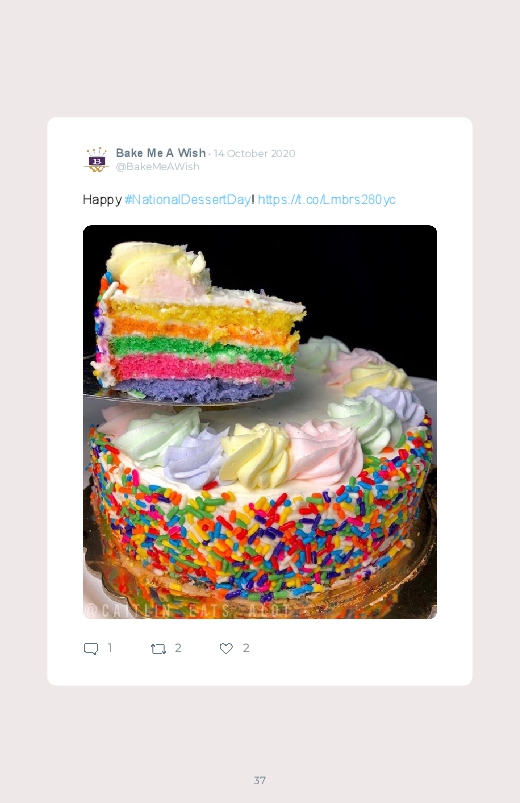Click page number 37 at the bottom

260,780
